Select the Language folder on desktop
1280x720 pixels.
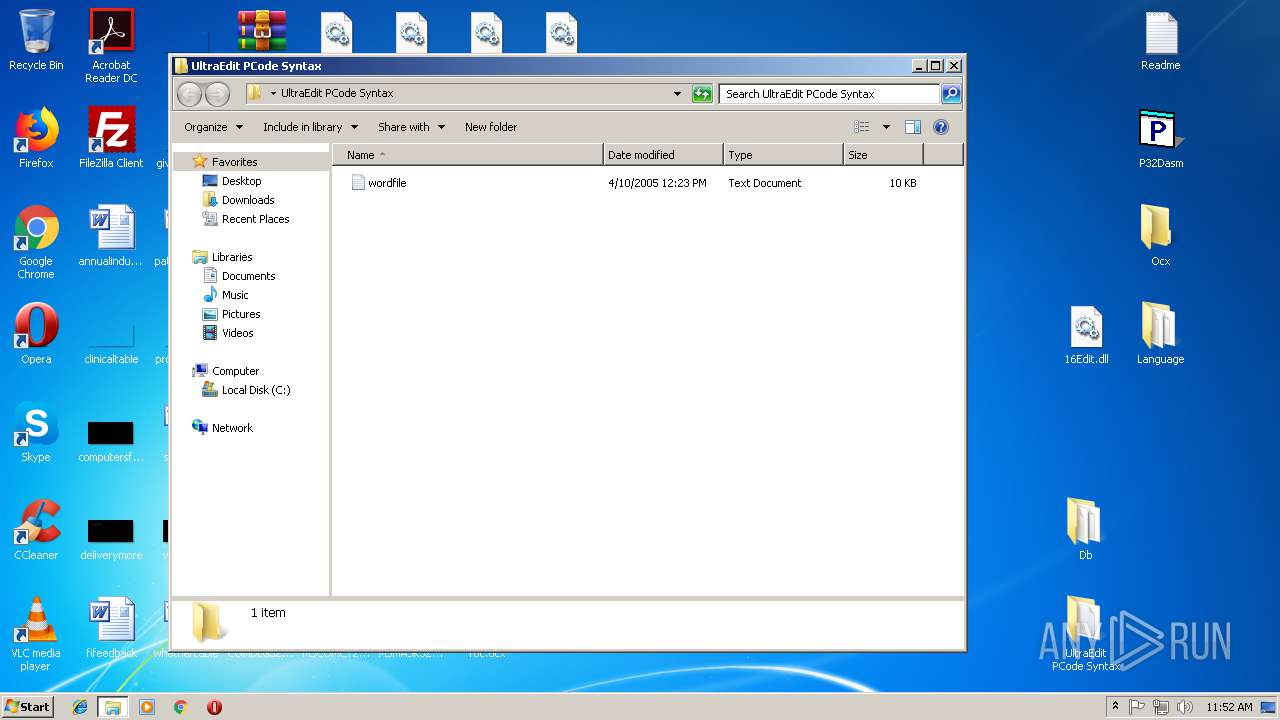point(1161,334)
